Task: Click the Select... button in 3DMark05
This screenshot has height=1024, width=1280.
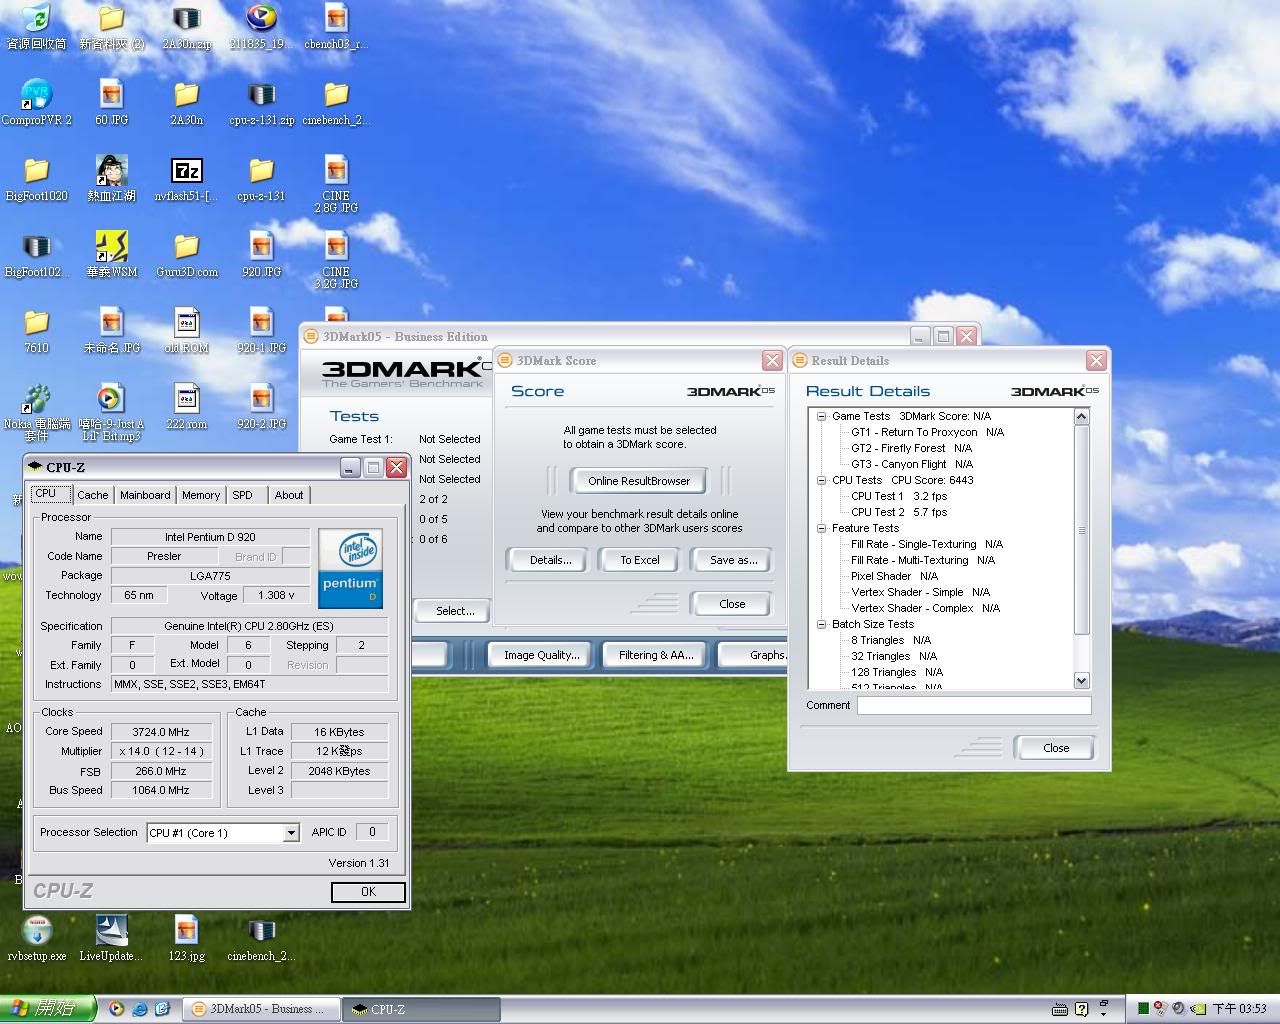Action: [x=455, y=611]
